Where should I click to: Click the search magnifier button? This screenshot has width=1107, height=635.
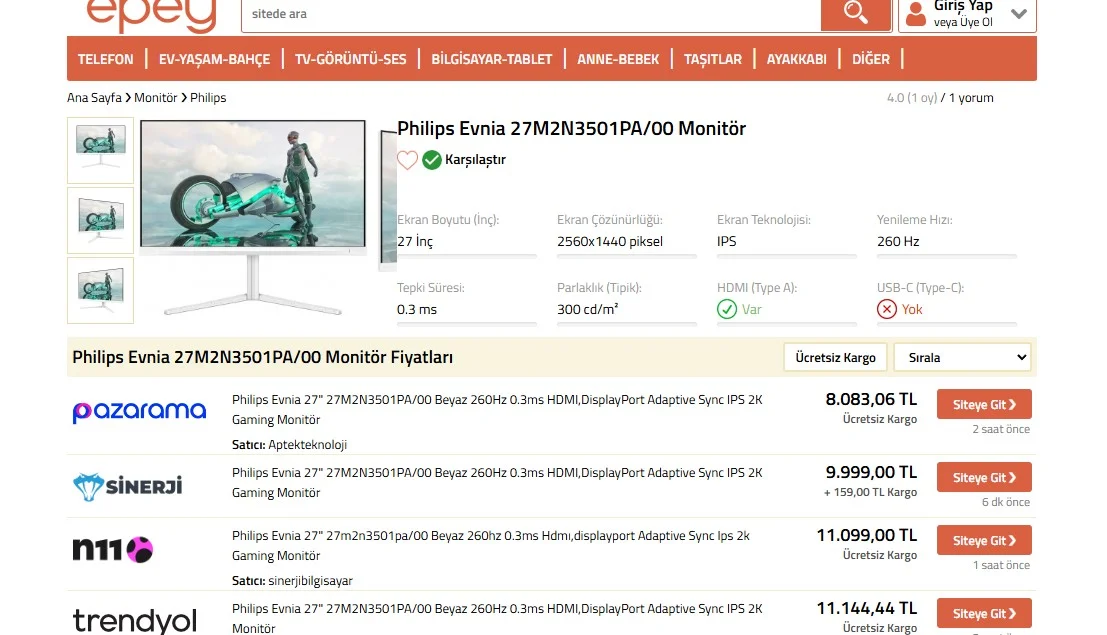click(x=856, y=14)
